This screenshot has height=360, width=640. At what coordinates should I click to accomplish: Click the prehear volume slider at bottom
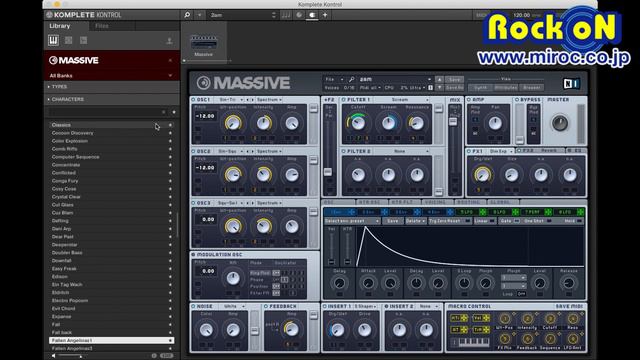click(x=70, y=356)
